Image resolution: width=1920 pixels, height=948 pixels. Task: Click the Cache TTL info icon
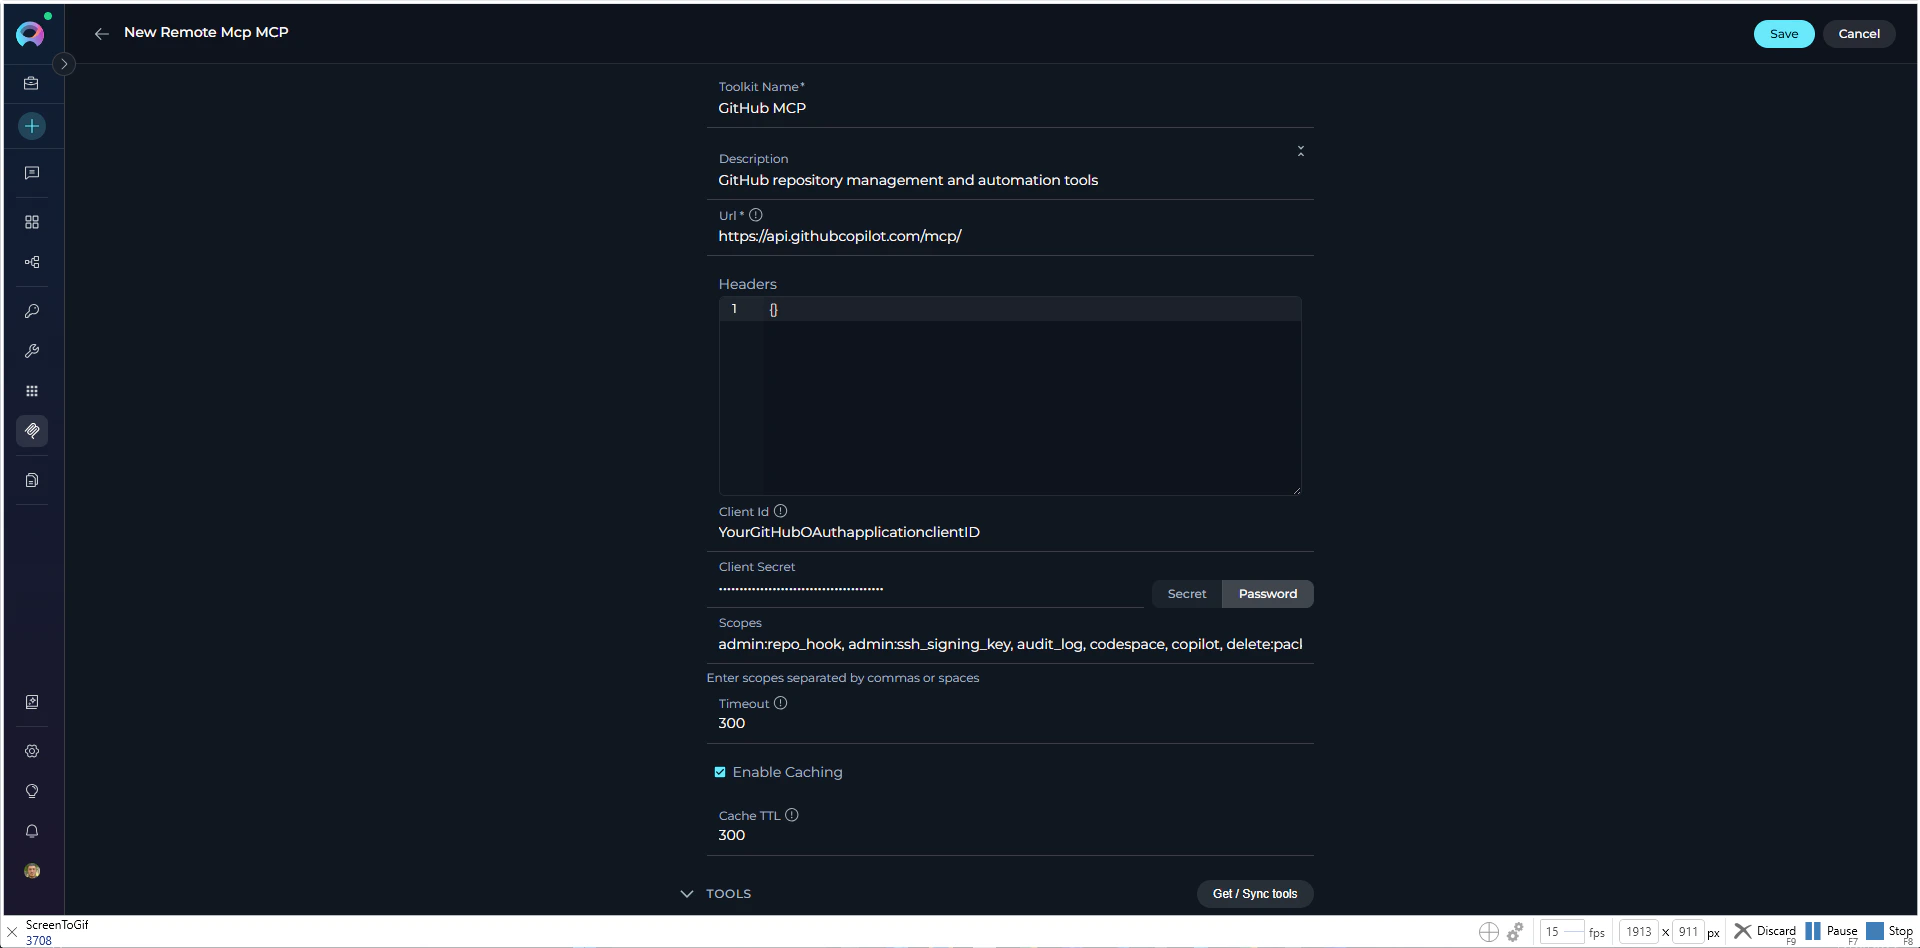tap(791, 815)
